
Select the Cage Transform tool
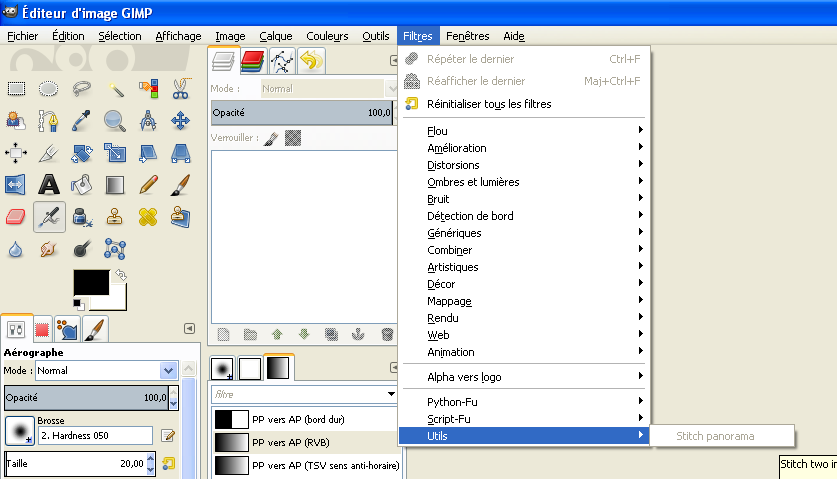pyautogui.click(x=115, y=249)
